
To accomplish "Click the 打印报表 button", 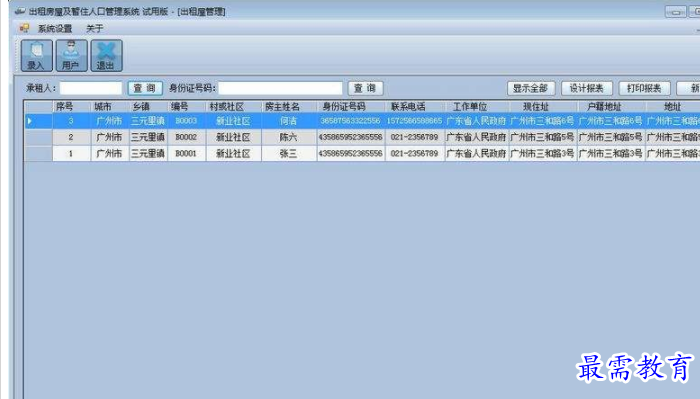I will tap(645, 88).
